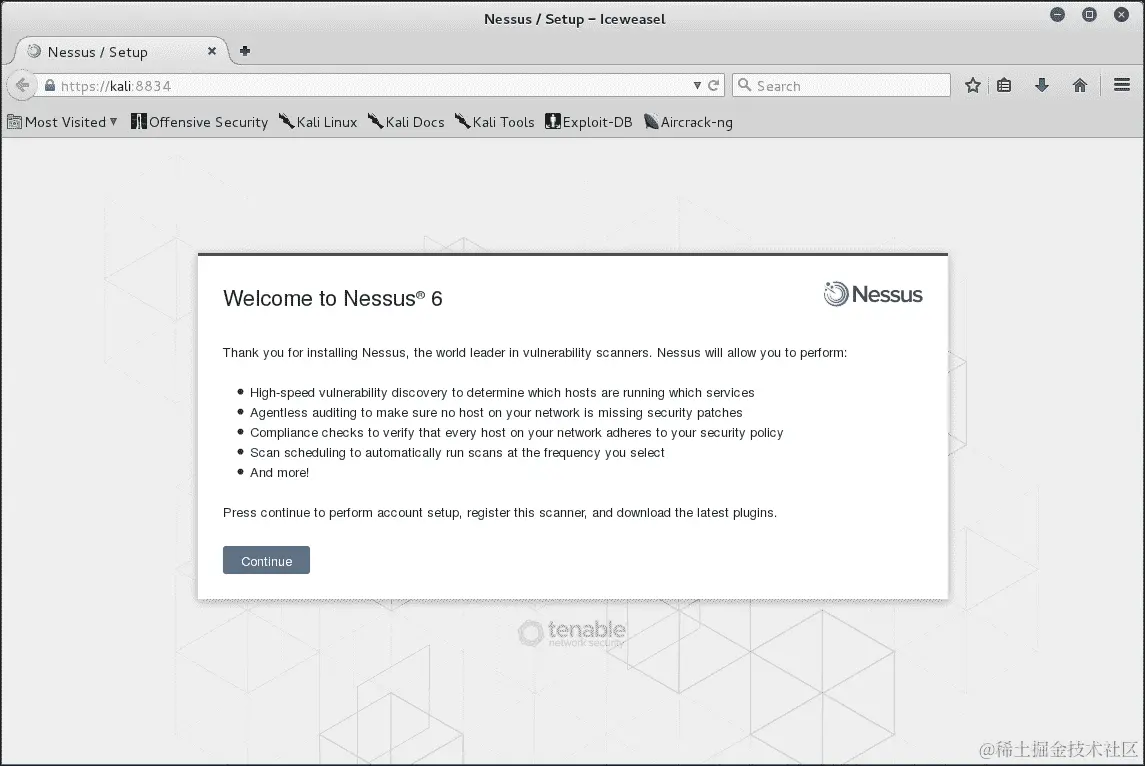This screenshot has height=766, width=1145.
Task: Click the Continue button
Action: [x=266, y=560]
